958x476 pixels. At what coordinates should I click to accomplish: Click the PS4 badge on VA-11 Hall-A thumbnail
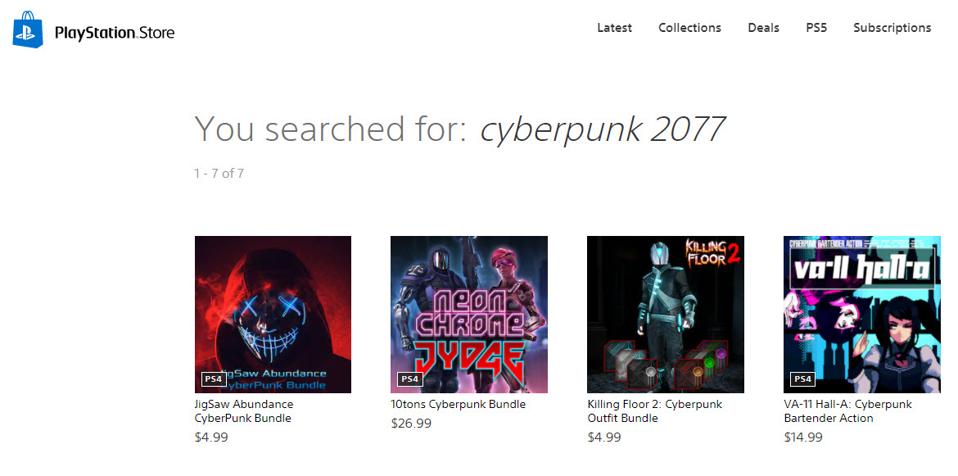(x=802, y=379)
